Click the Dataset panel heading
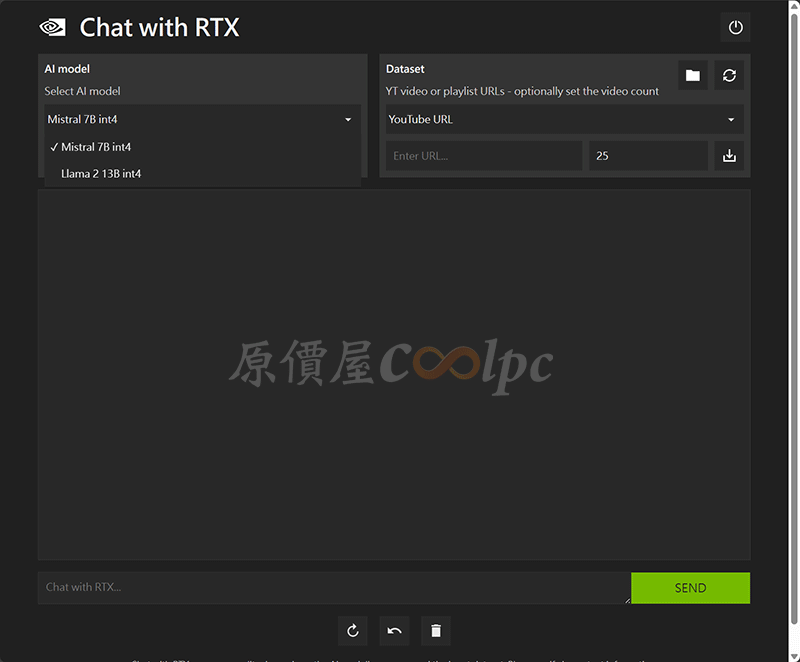This screenshot has width=800, height=662. pyautogui.click(x=405, y=69)
